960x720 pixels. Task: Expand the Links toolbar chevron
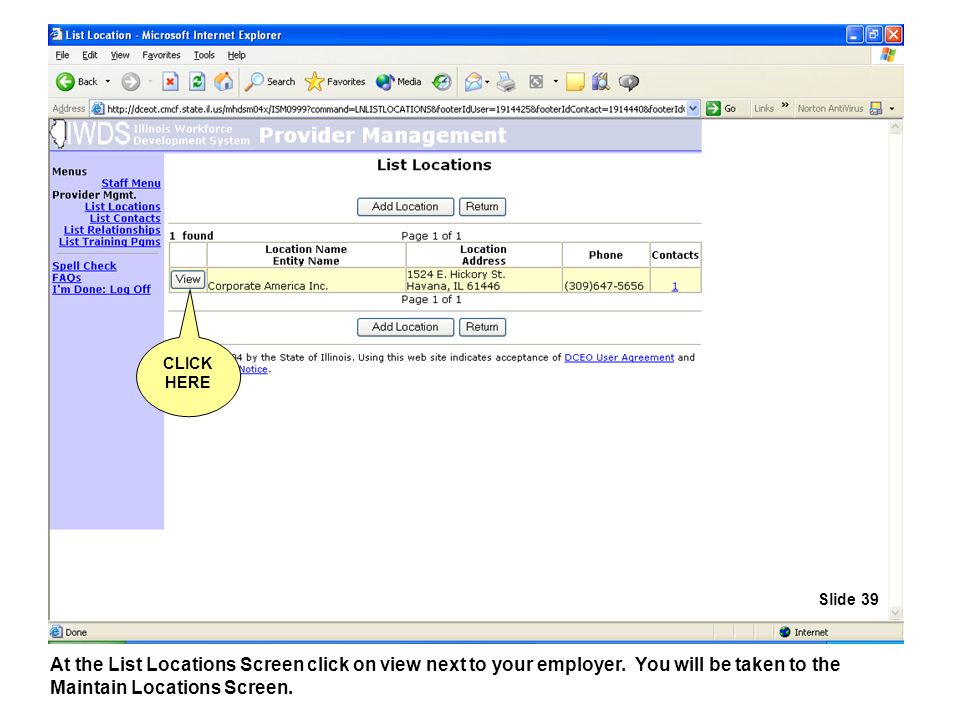(x=785, y=105)
